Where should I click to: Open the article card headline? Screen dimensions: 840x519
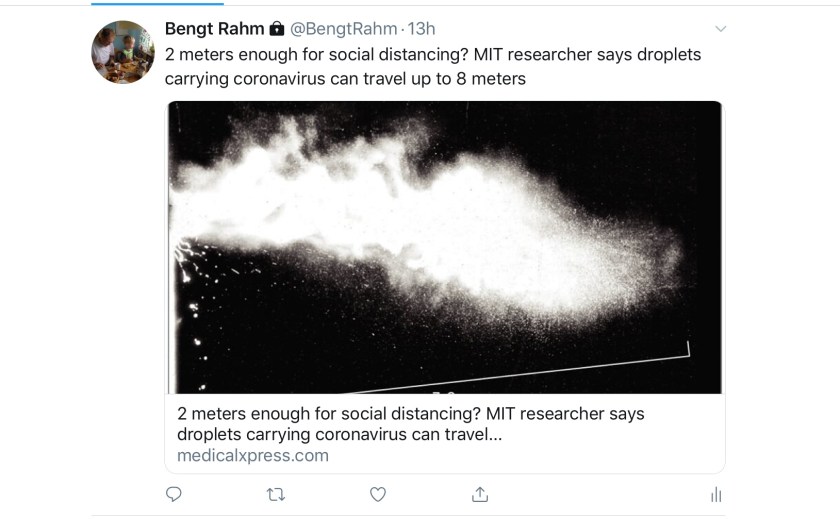pyautogui.click(x=410, y=413)
